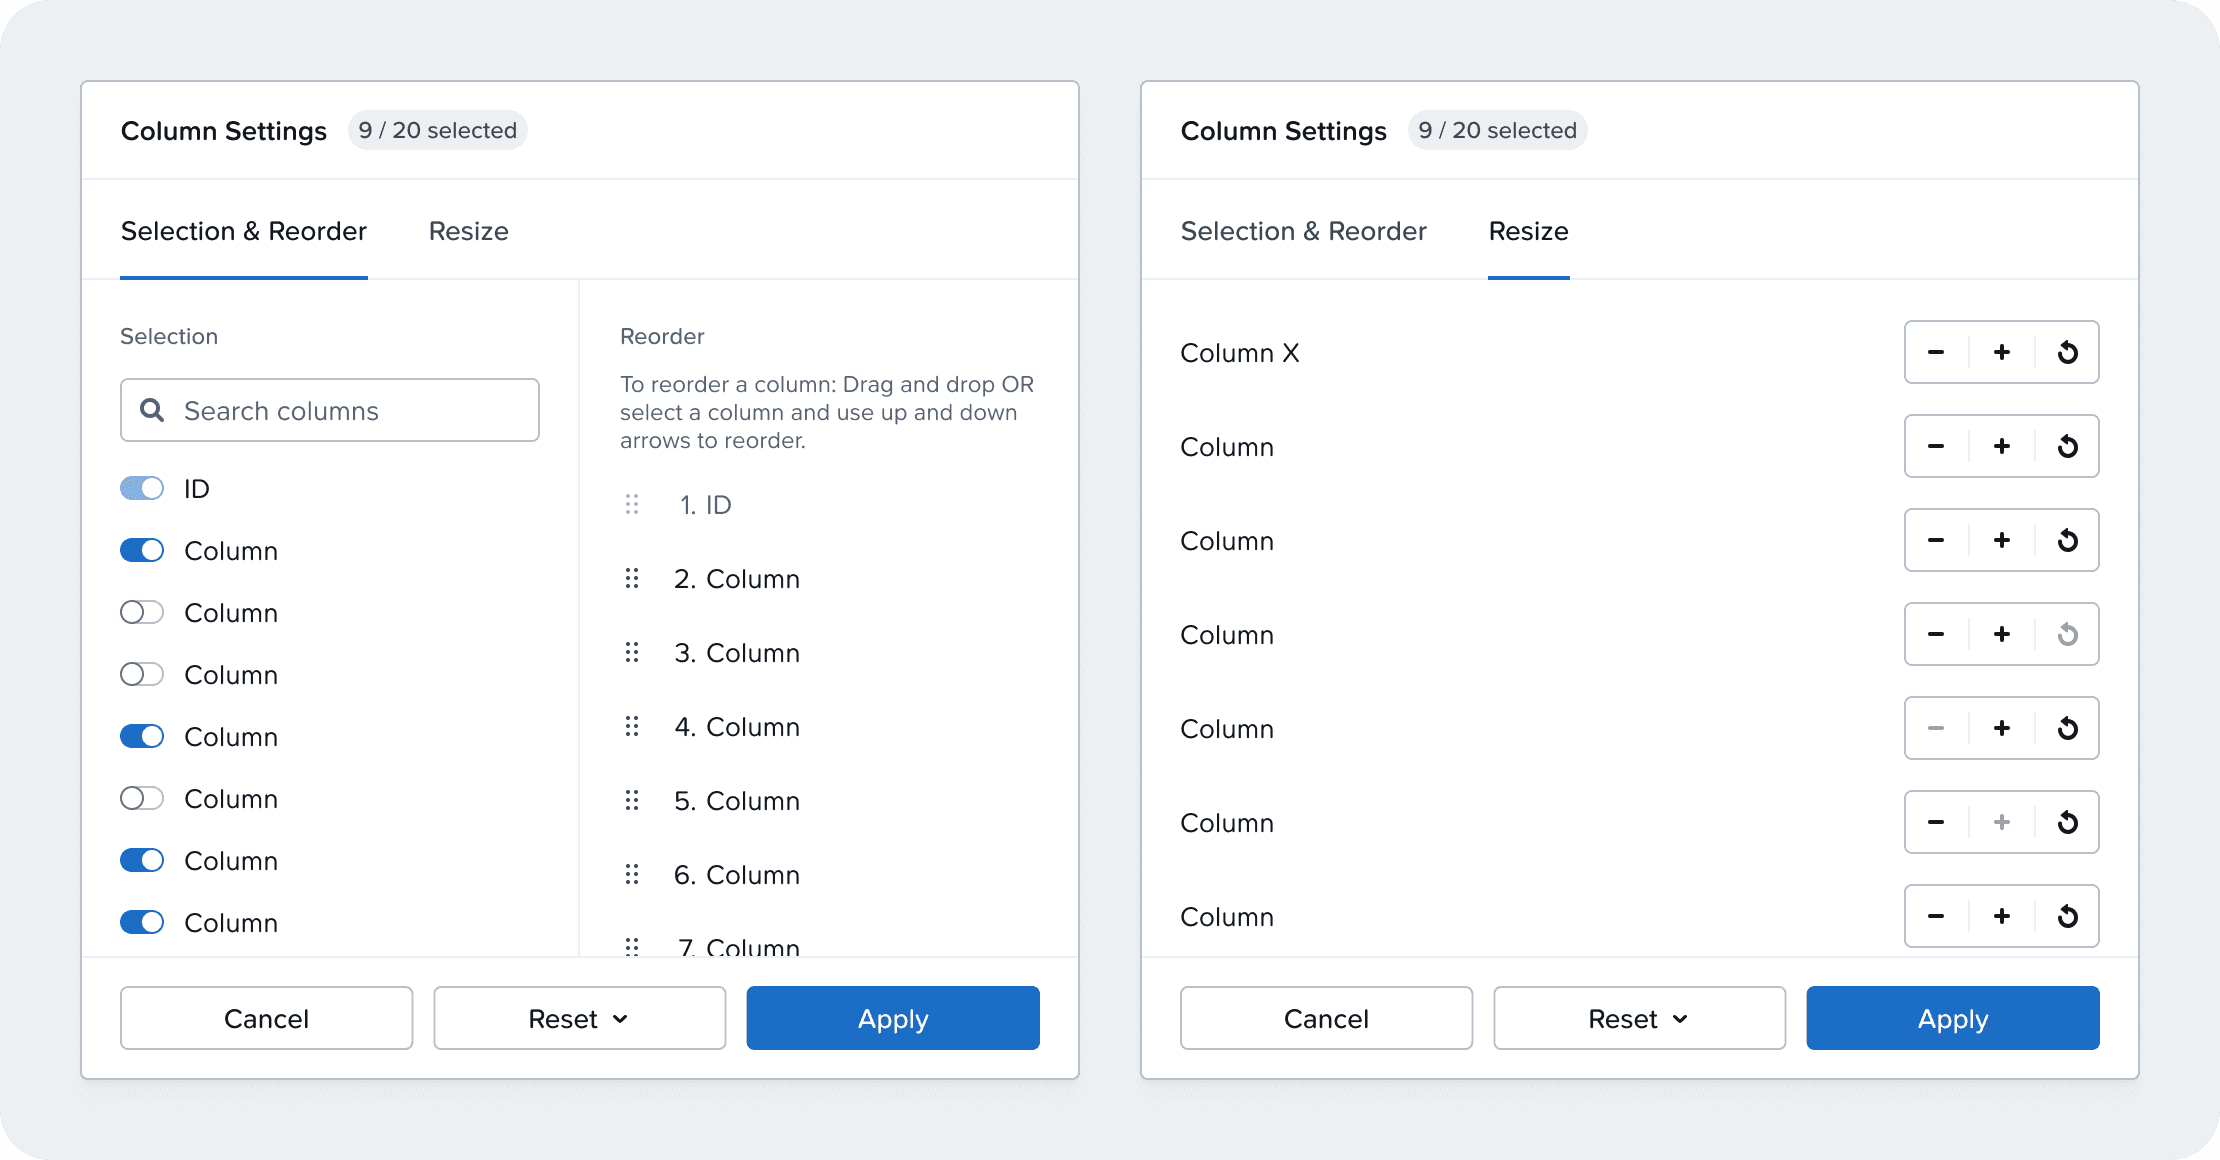
Task: Click the drag handle beside 2. Column
Action: tap(632, 578)
